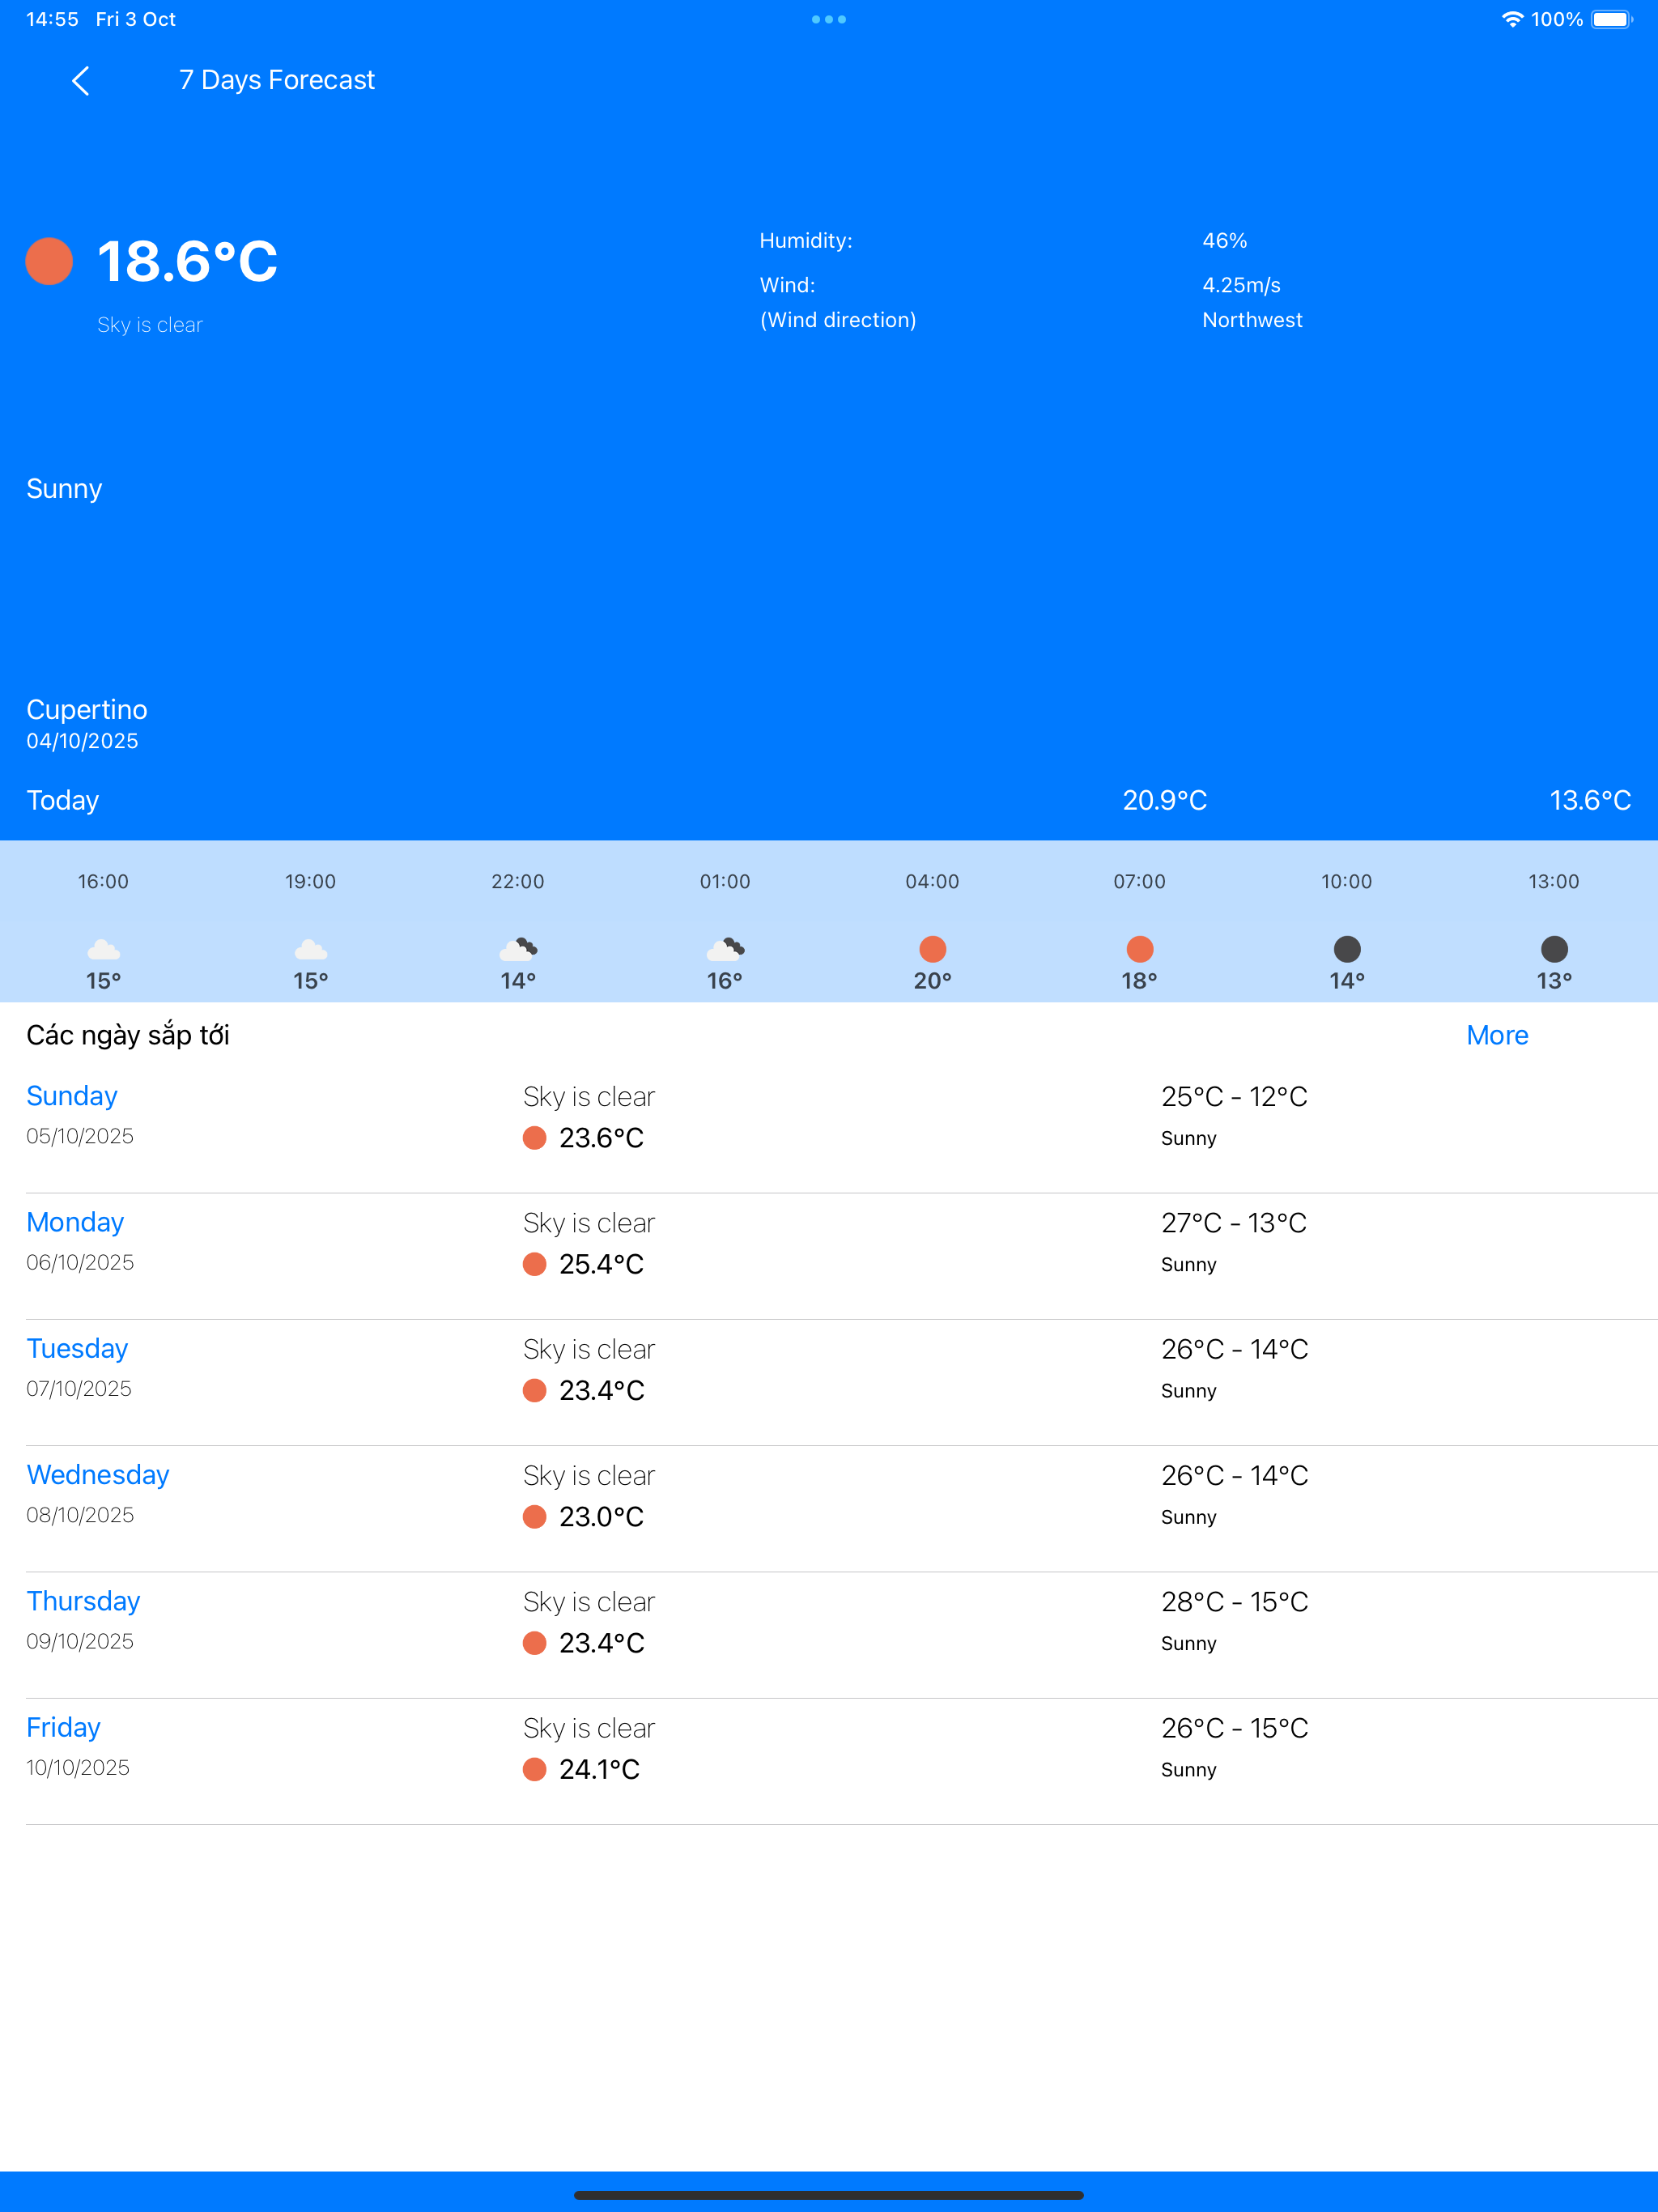Tap the 7 Days Forecast title
Screen dimensions: 1658x2212
pos(276,80)
